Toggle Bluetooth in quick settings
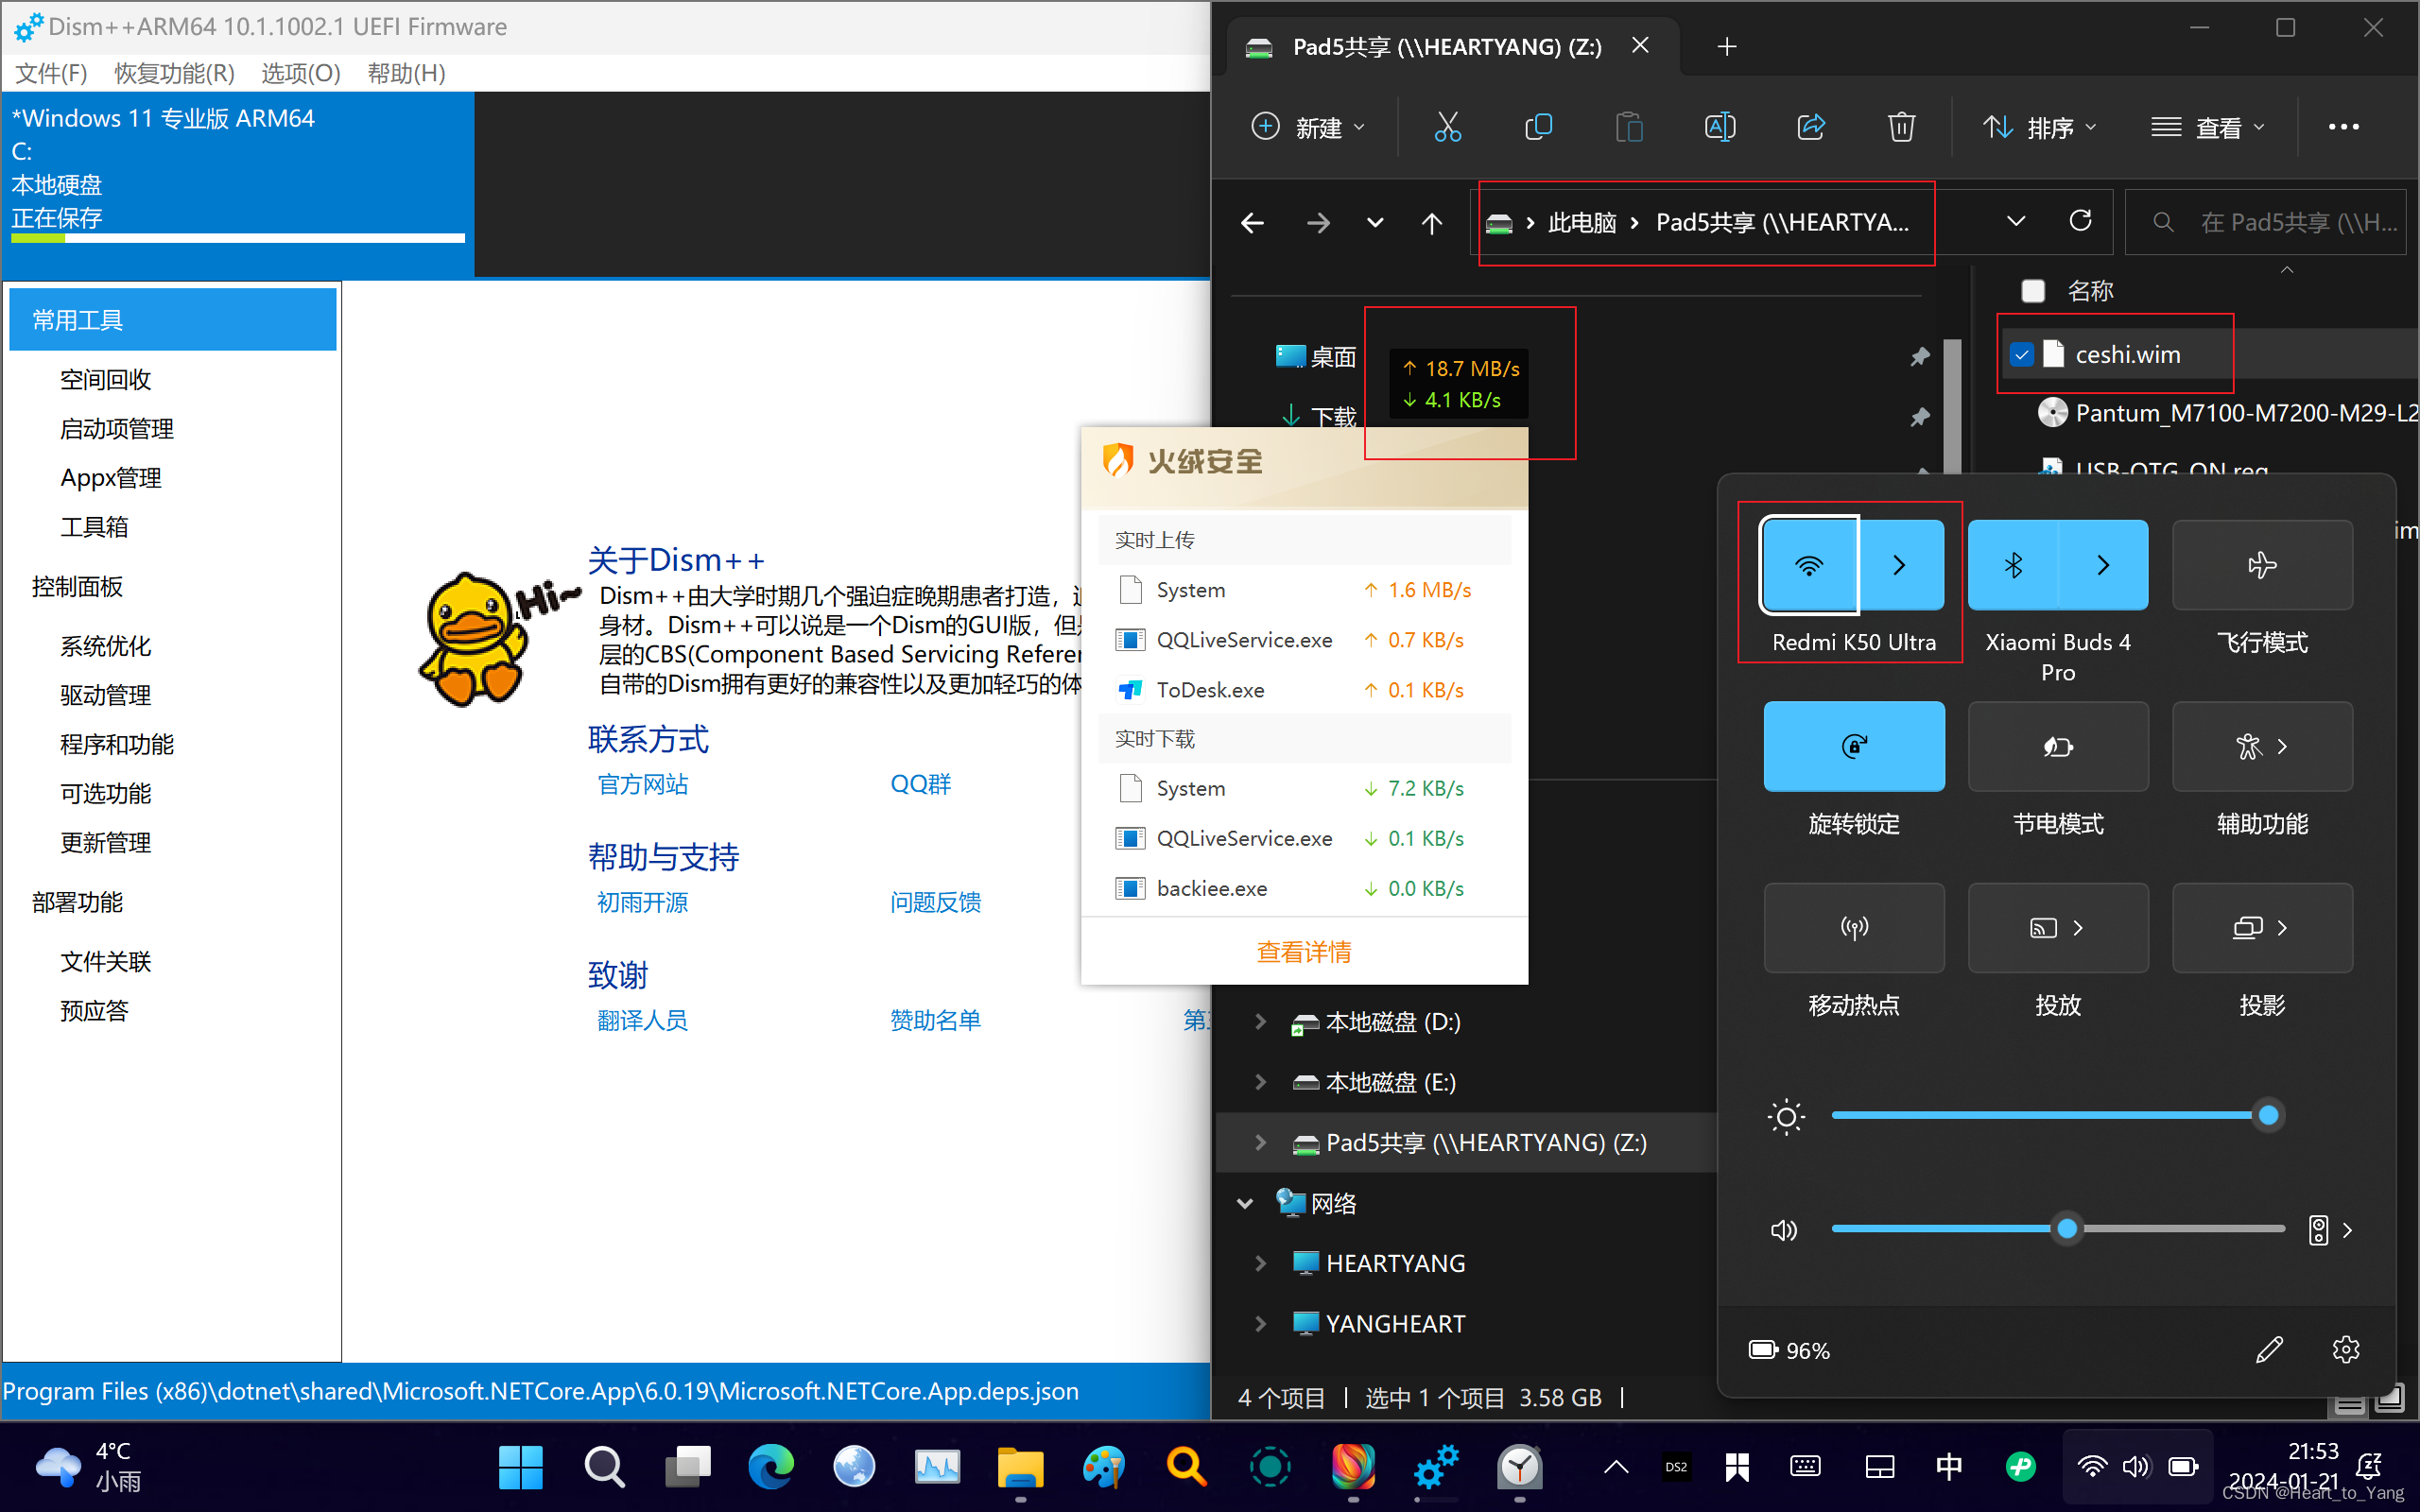Image resolution: width=2420 pixels, height=1512 pixels. pos(2013,565)
